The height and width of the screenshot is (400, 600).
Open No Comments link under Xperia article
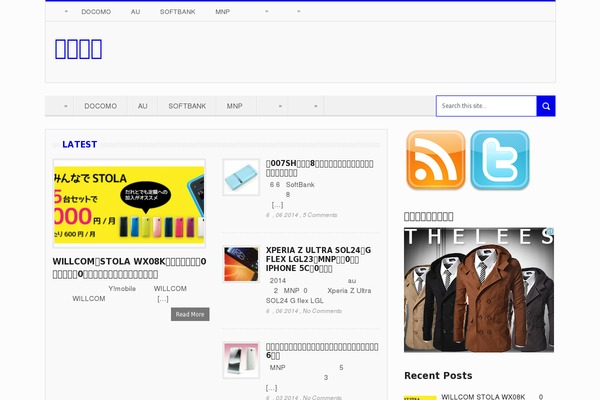point(322,311)
